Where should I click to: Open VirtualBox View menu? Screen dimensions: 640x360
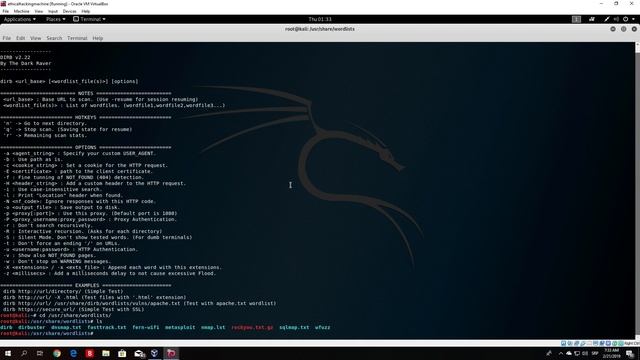[x=39, y=11]
